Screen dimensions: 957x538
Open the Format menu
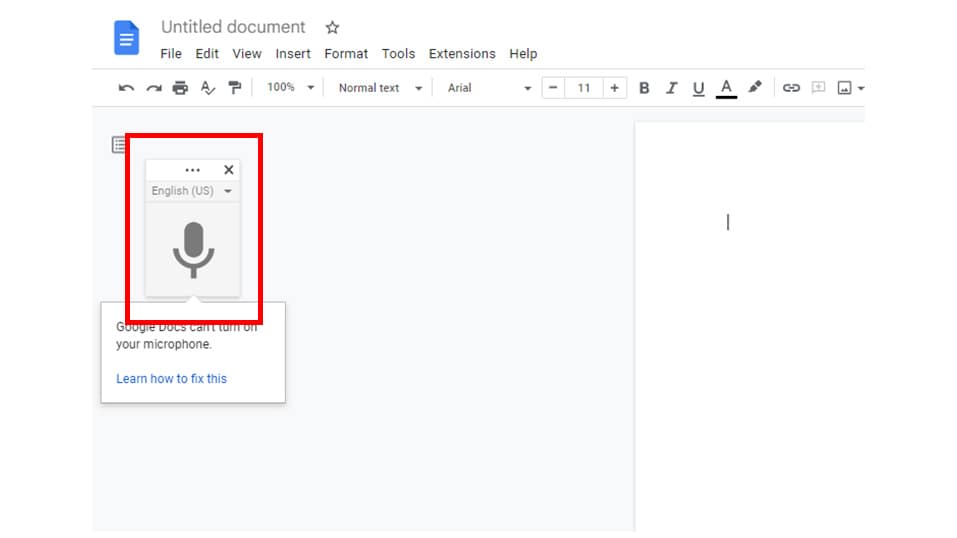(x=346, y=54)
